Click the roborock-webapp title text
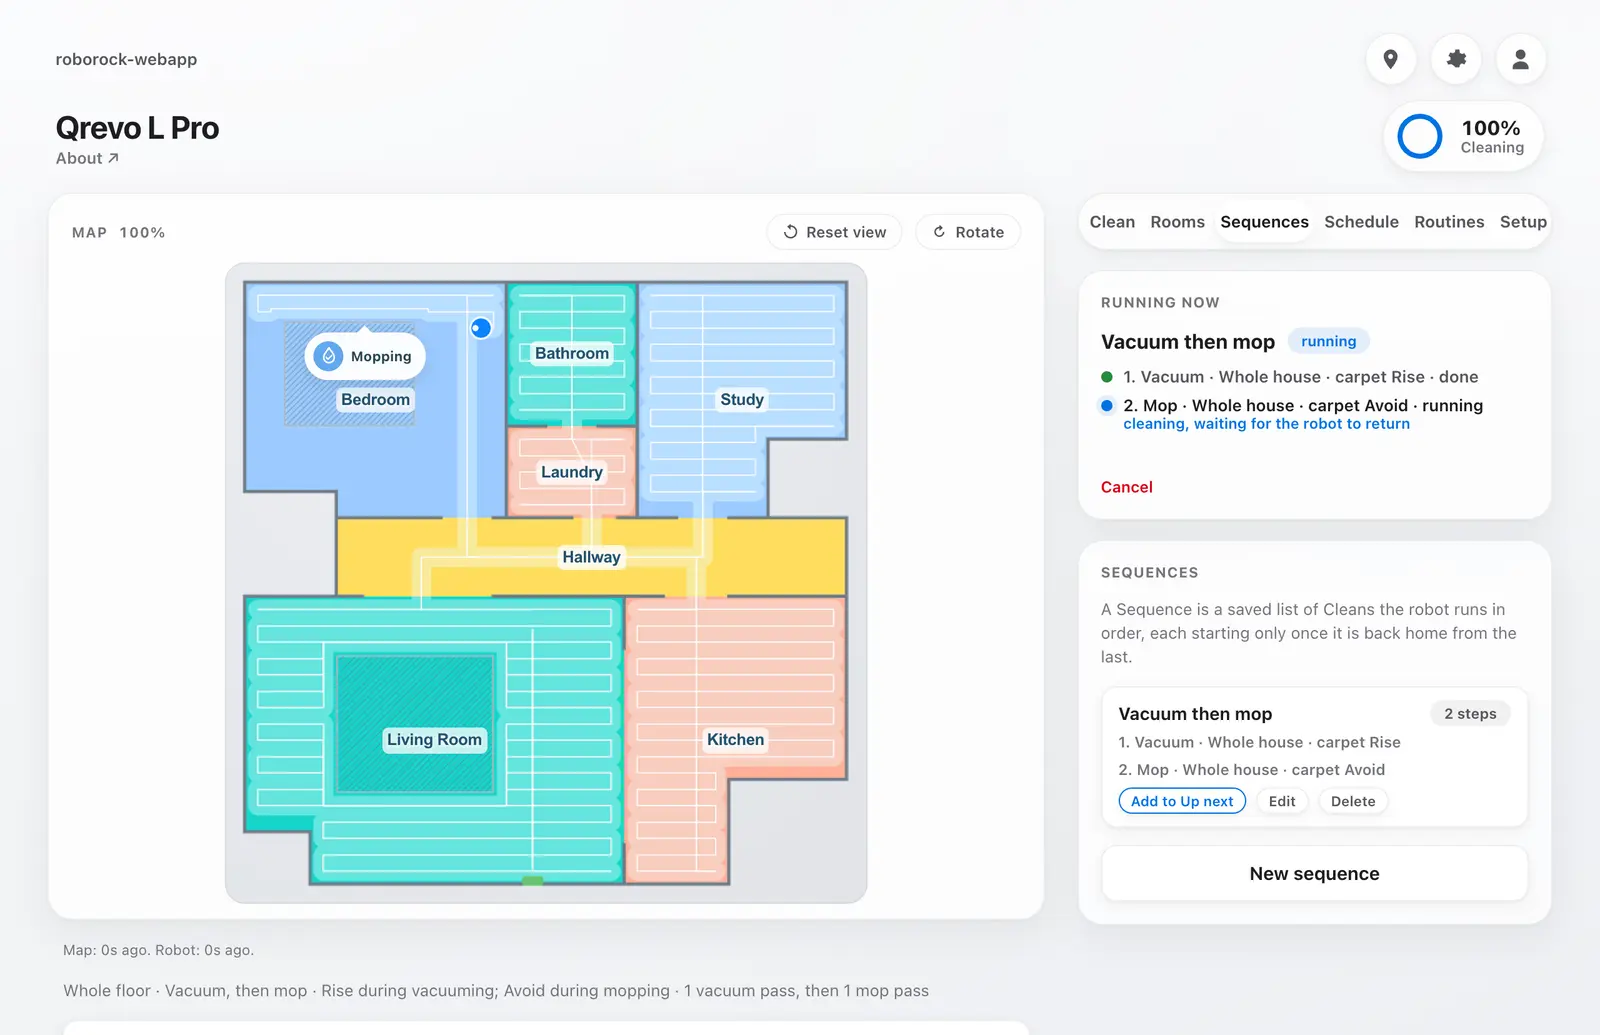This screenshot has height=1035, width=1600. 126,59
